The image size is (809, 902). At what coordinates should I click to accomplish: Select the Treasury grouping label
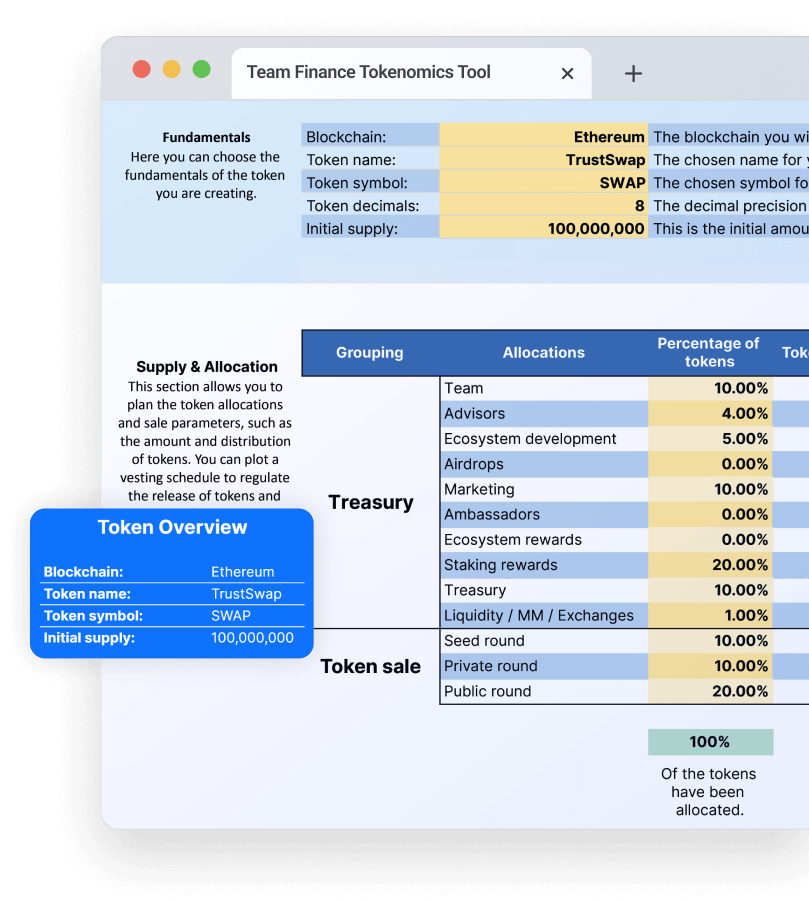(370, 502)
